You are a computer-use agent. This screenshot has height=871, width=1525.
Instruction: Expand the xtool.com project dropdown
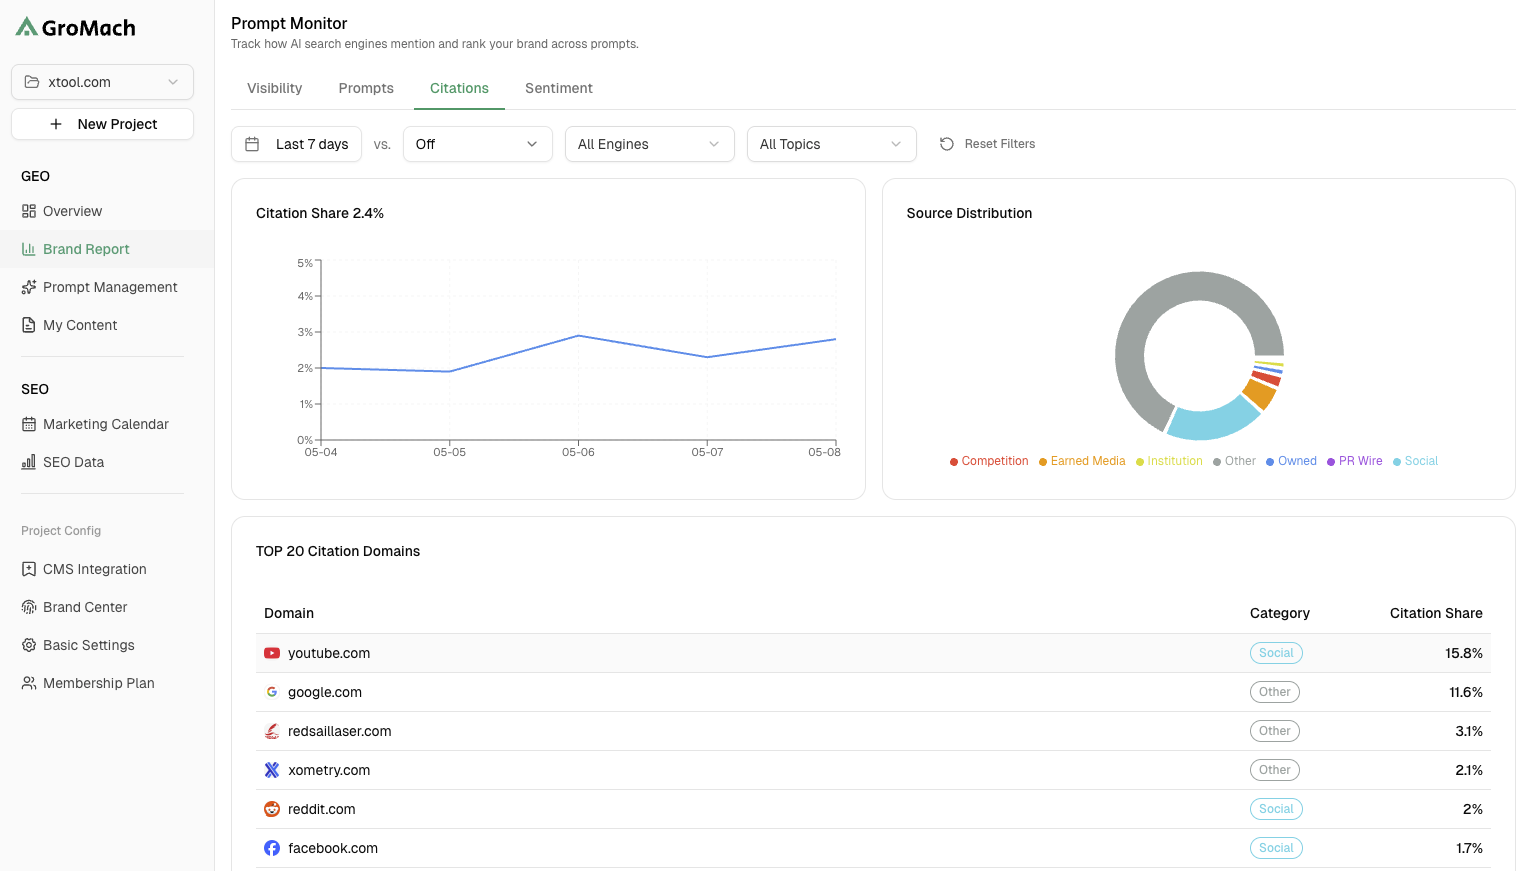coord(102,82)
